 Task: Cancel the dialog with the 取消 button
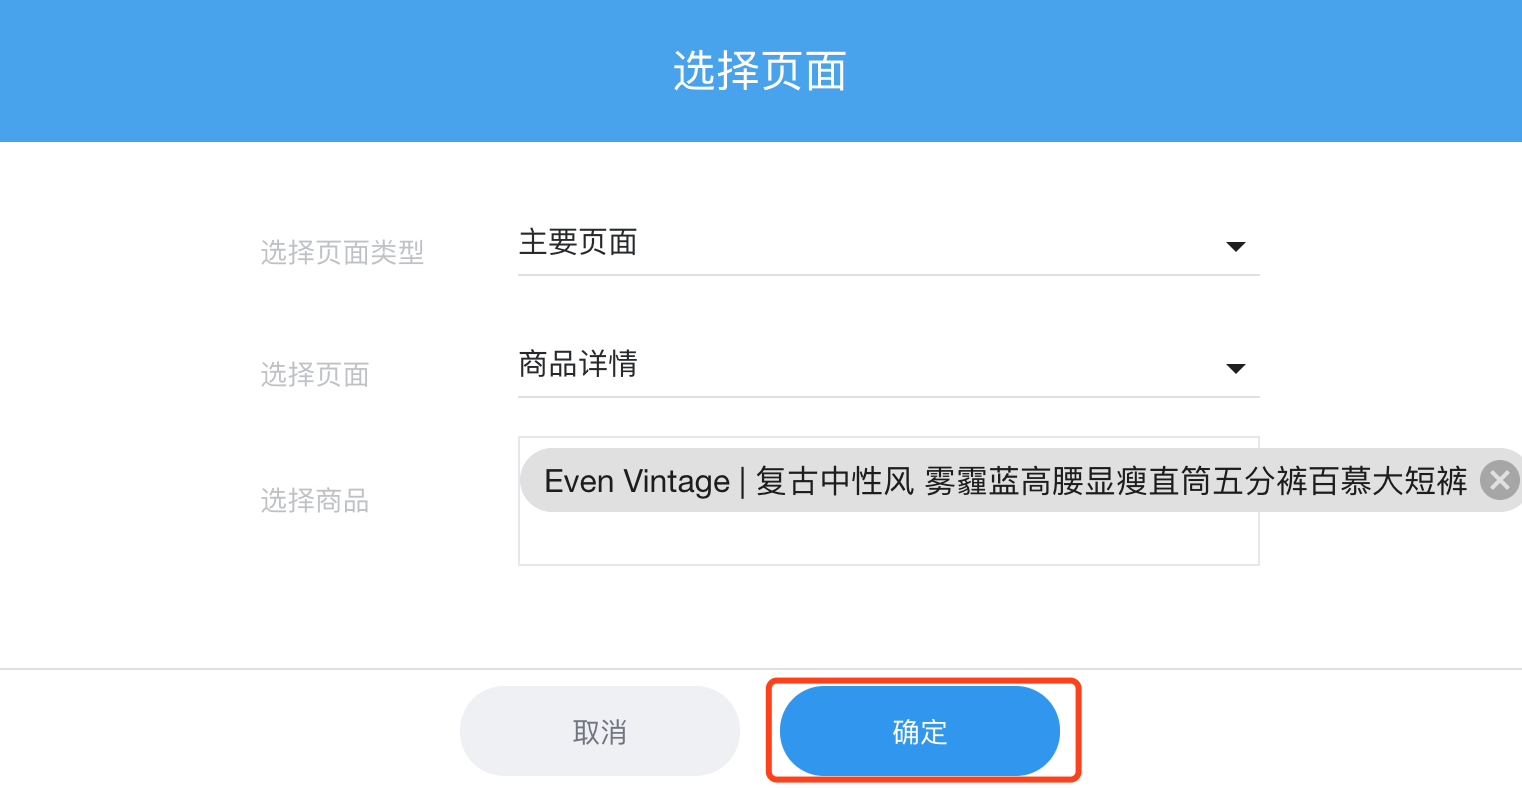pos(600,731)
